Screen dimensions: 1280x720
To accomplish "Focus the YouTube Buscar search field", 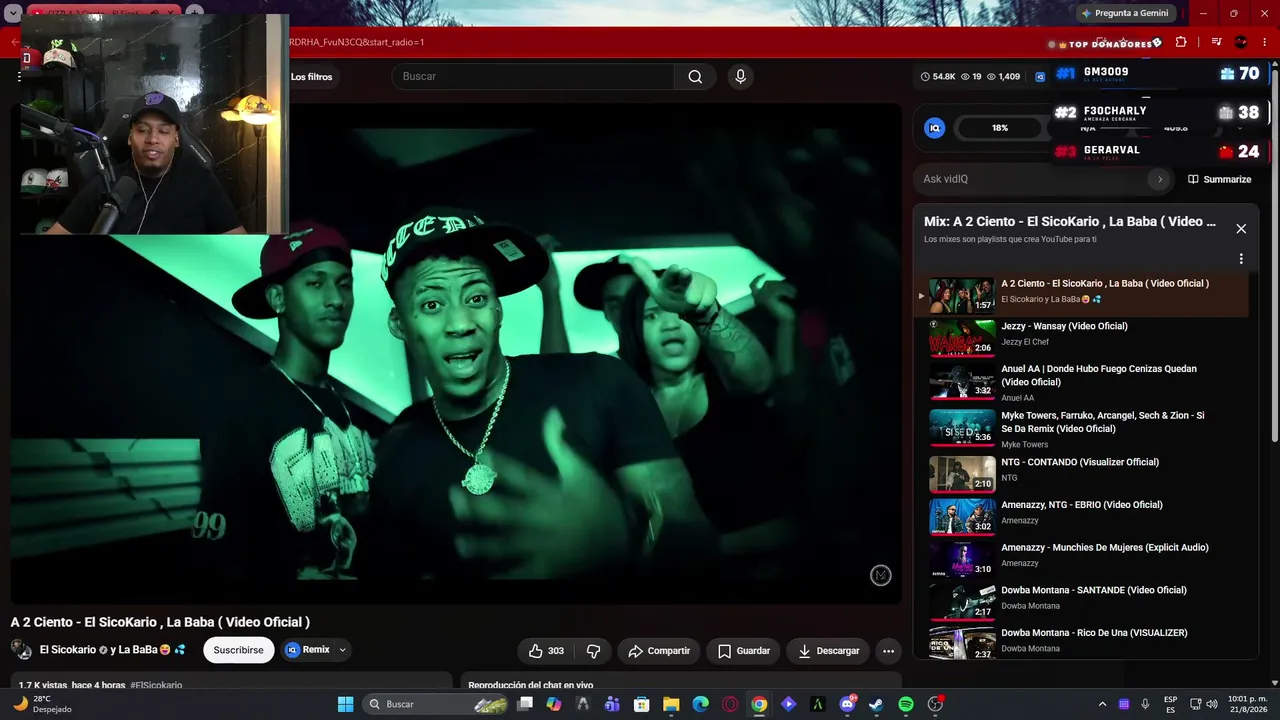I will [534, 77].
